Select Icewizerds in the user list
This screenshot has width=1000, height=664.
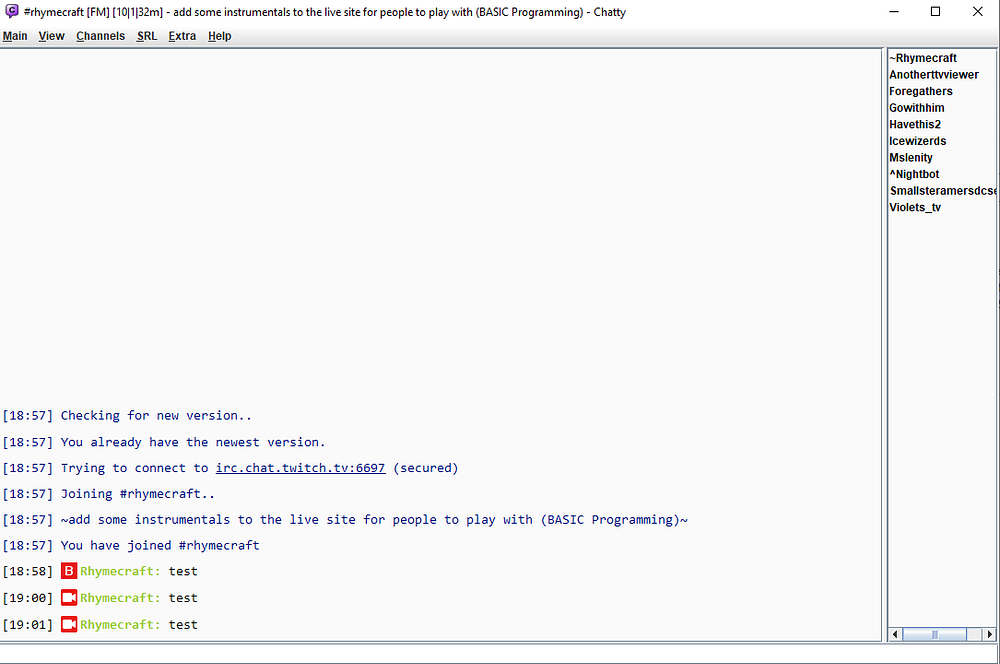pyautogui.click(x=918, y=141)
